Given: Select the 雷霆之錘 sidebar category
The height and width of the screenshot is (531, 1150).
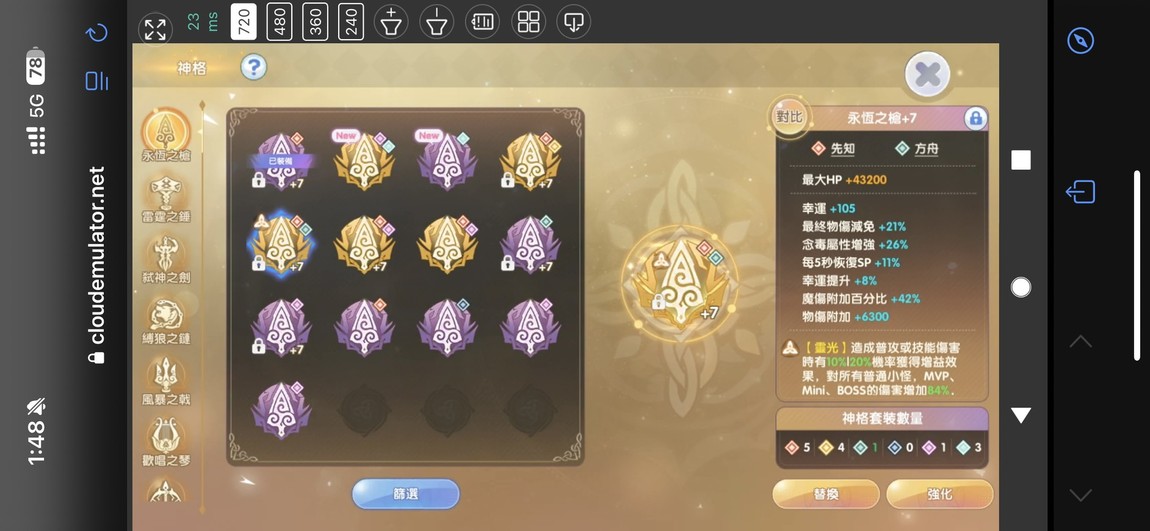Looking at the screenshot, I should 166,198.
